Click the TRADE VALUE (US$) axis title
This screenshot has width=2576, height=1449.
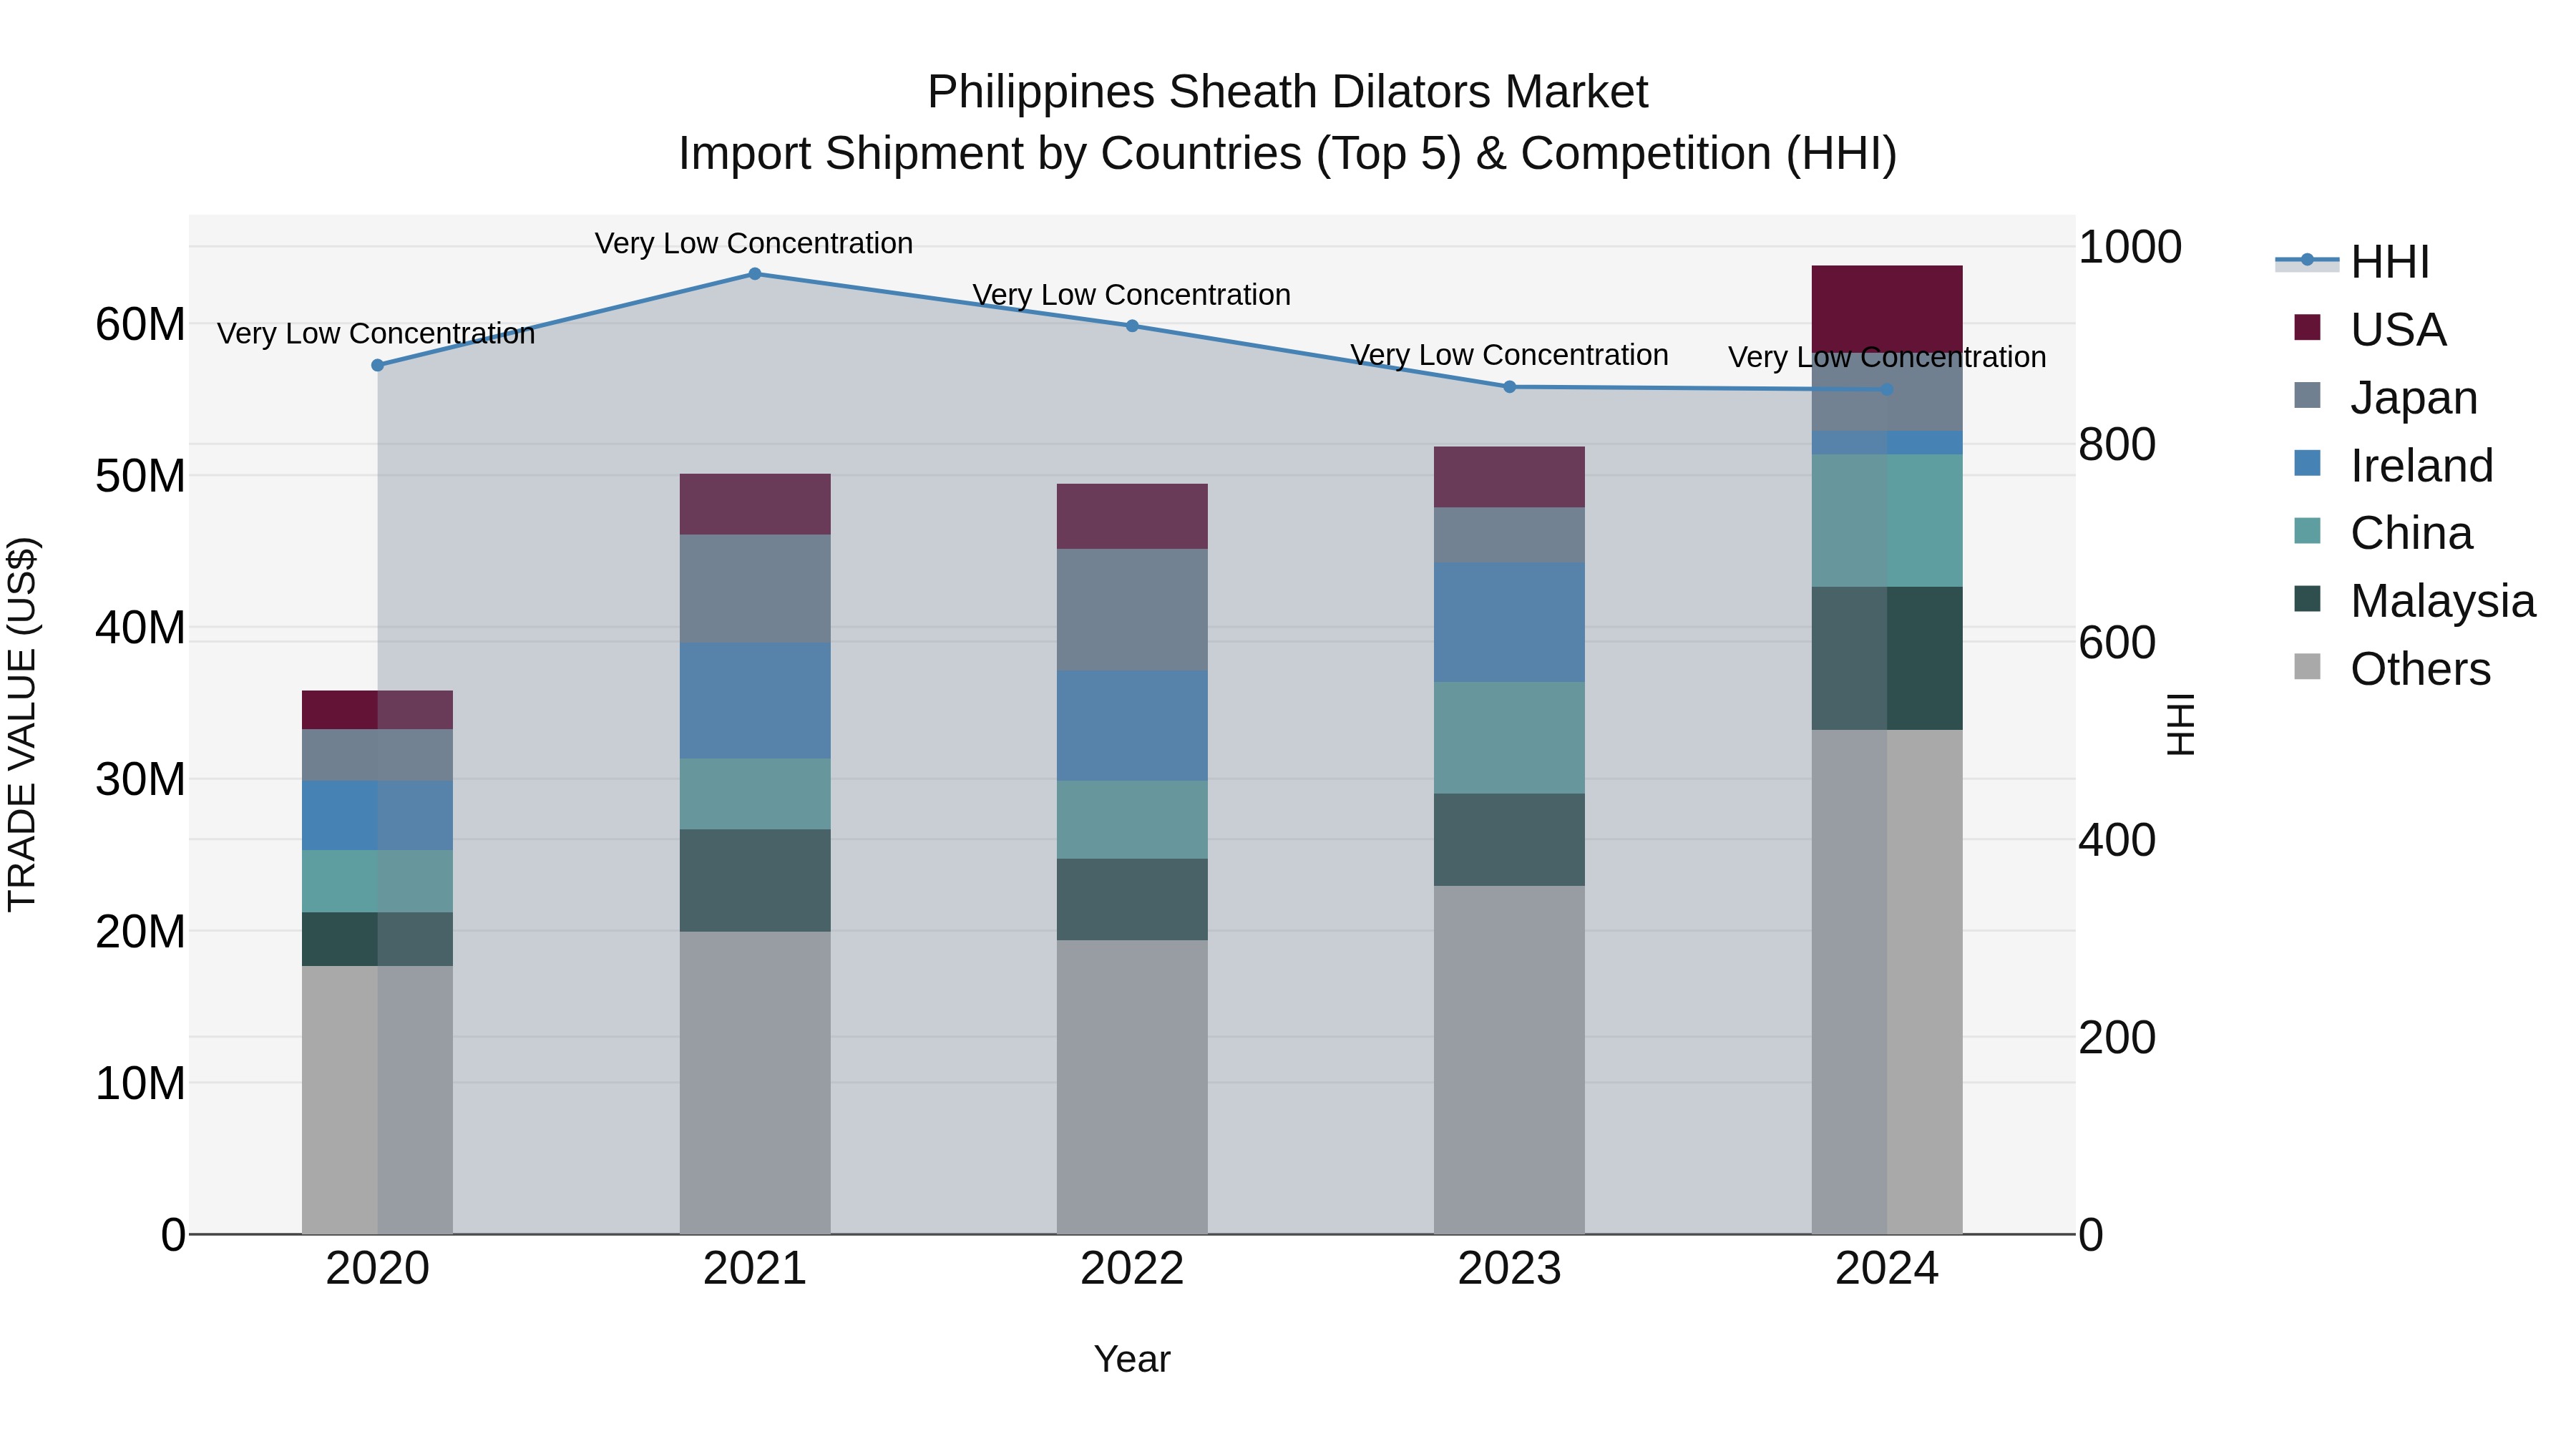point(22,724)
